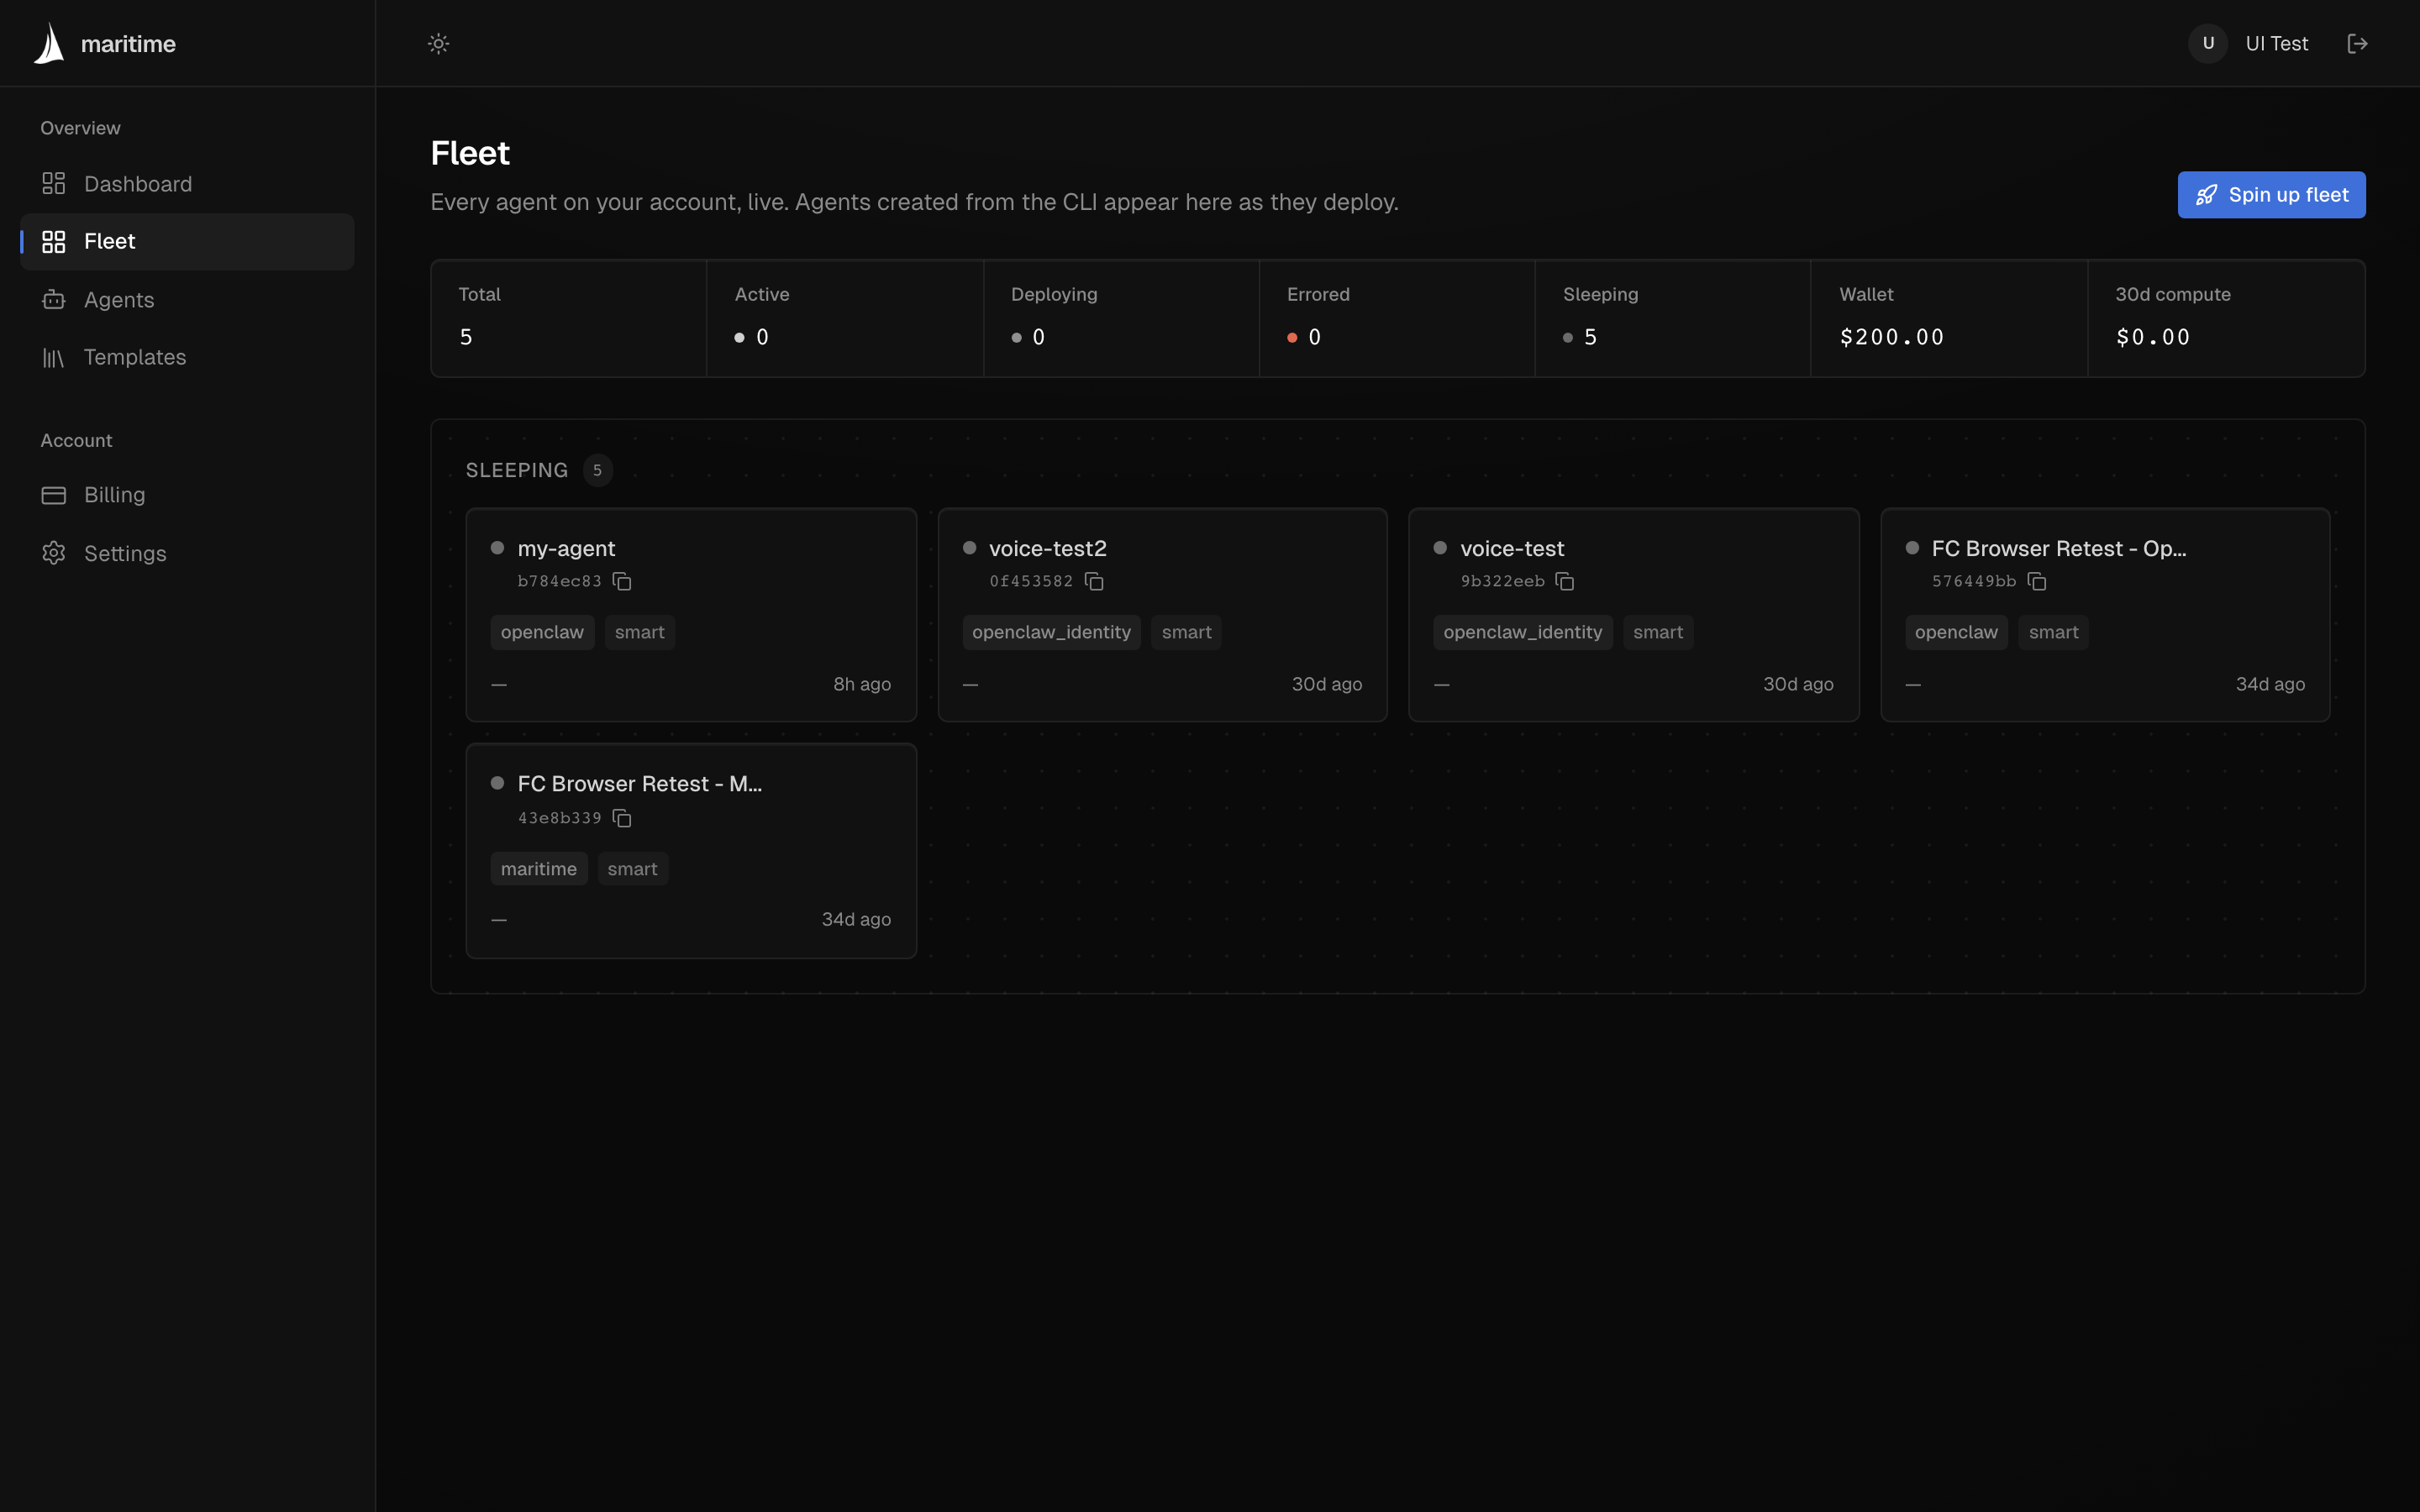Click the Deploying stat tile
The width and height of the screenshot is (2420, 1512).
tap(1121, 318)
